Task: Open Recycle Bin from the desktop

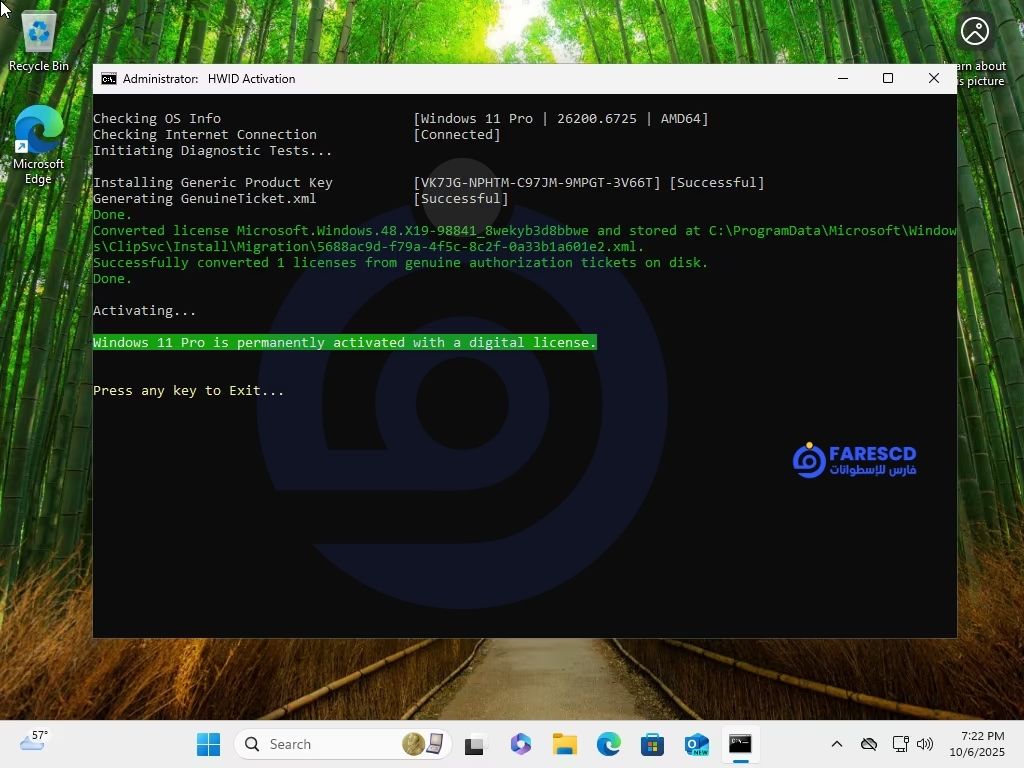Action: tap(37, 30)
